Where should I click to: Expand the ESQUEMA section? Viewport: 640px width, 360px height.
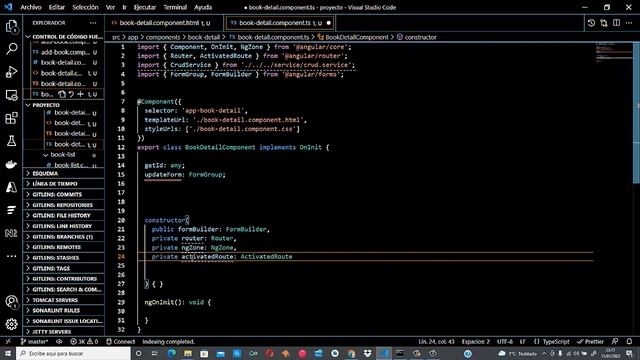coord(63,173)
